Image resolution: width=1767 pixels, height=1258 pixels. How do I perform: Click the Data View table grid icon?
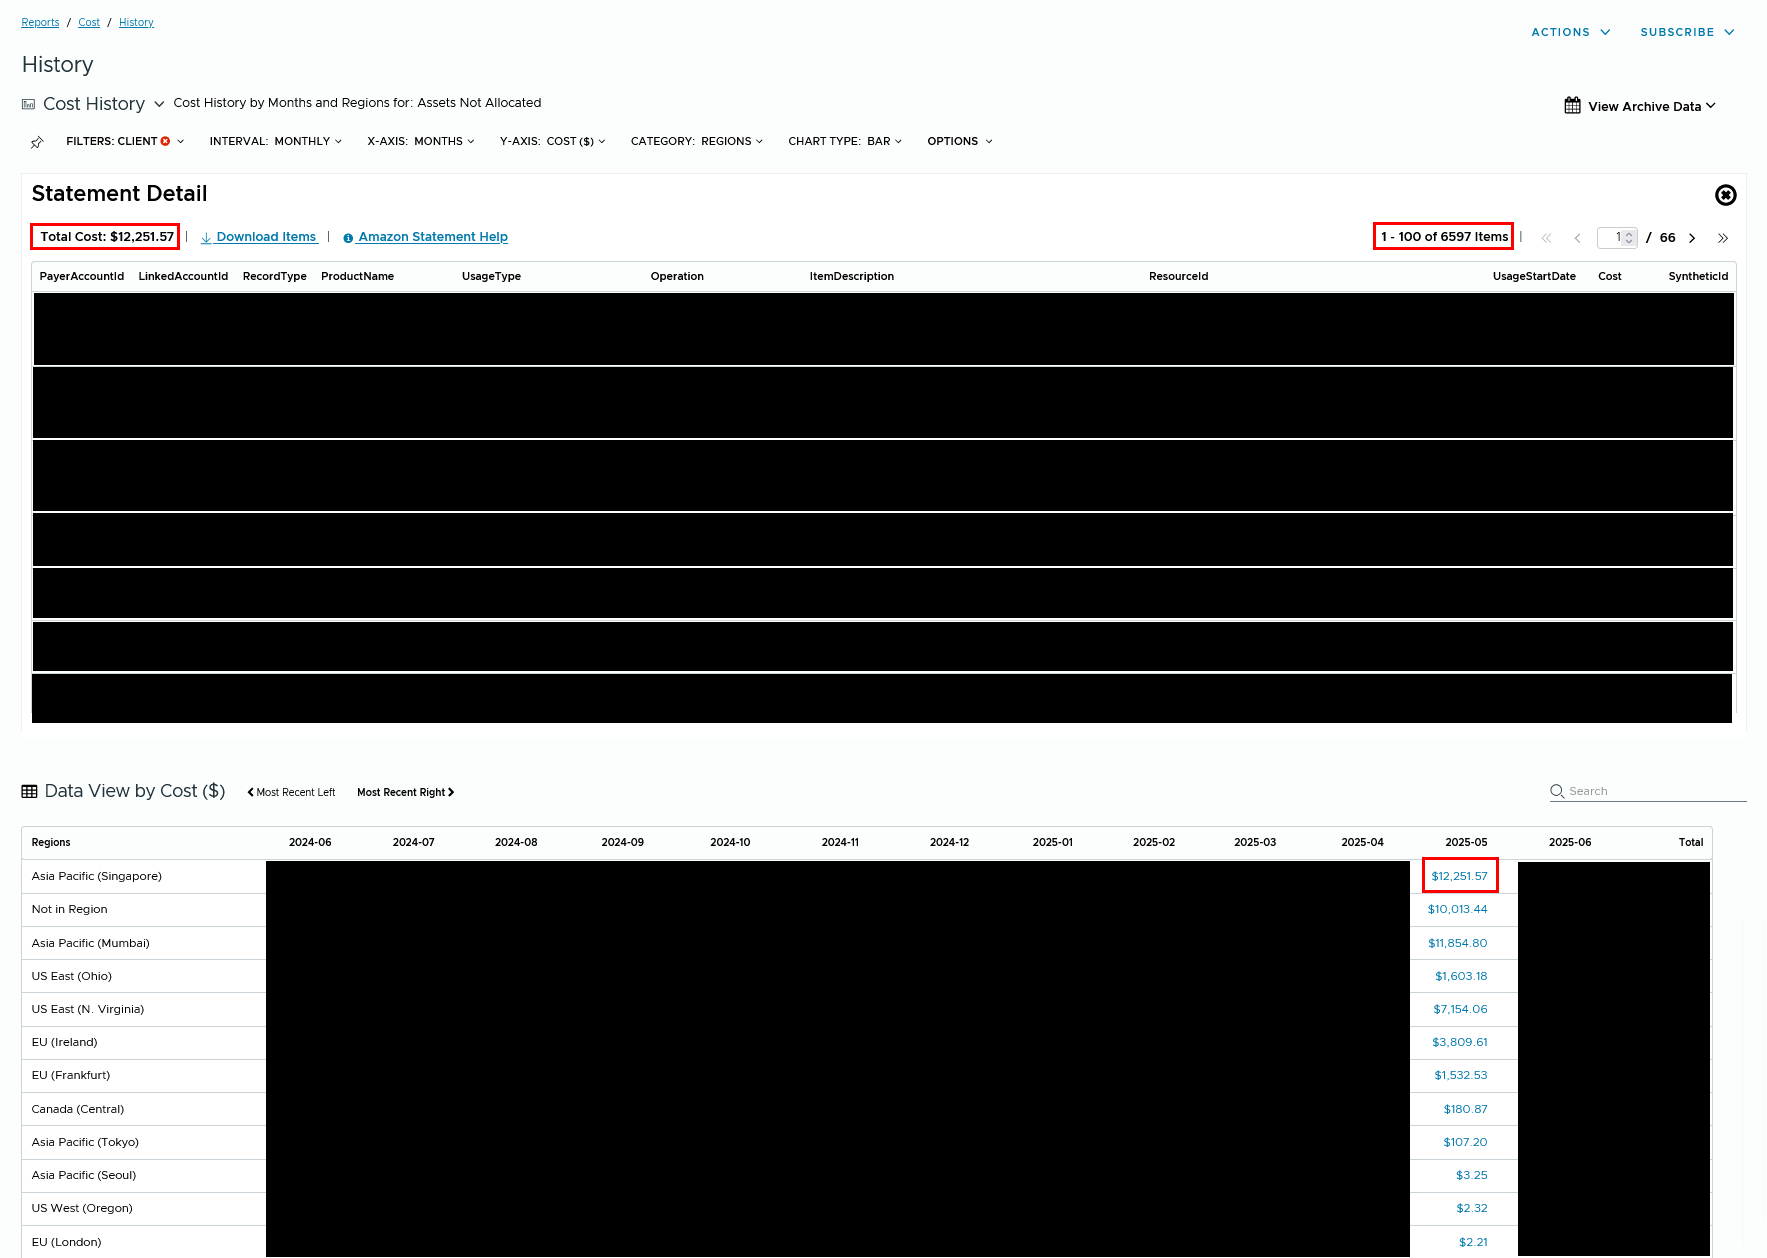click(x=30, y=791)
